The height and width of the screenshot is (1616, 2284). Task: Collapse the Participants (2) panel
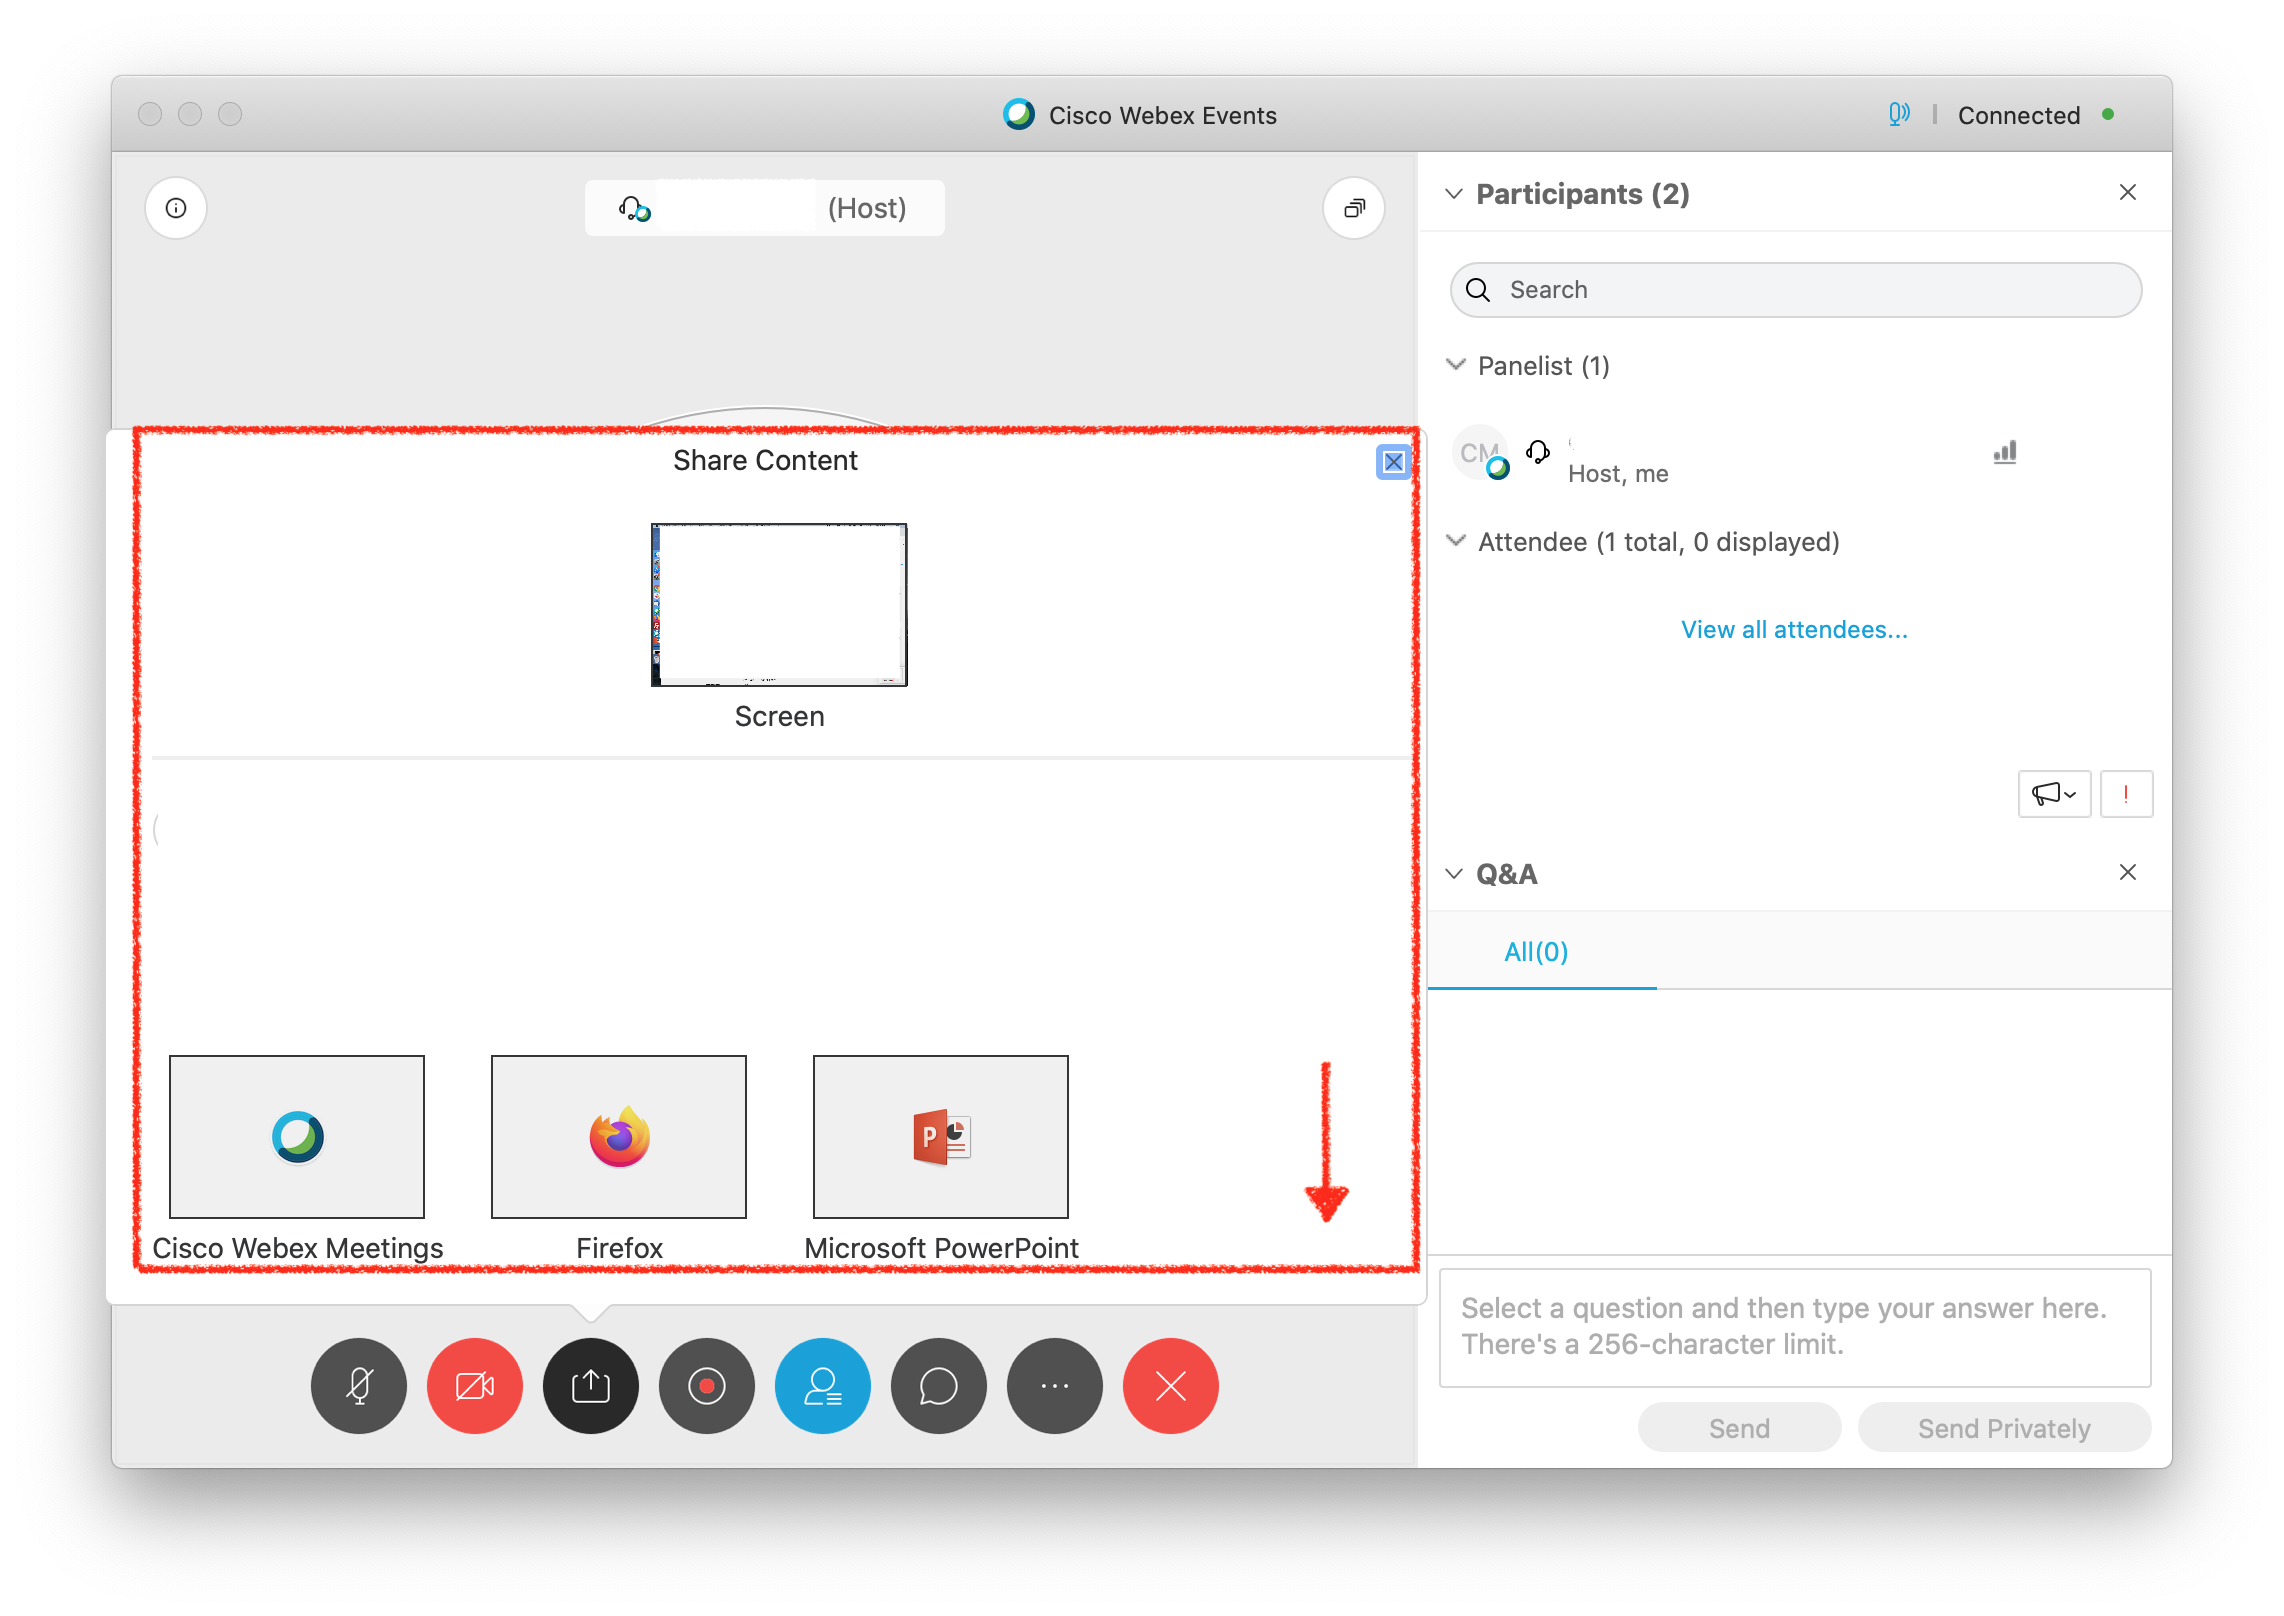pos(1454,193)
